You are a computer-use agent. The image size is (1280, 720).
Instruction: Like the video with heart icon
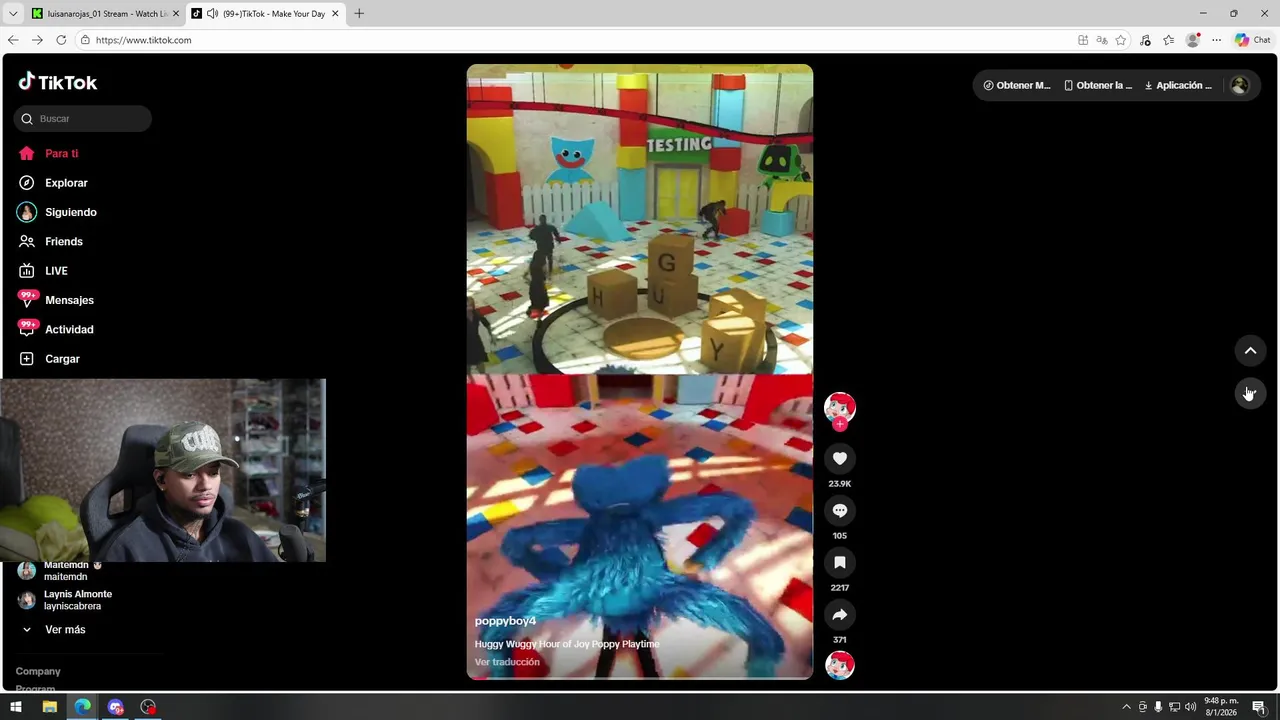[840, 459]
